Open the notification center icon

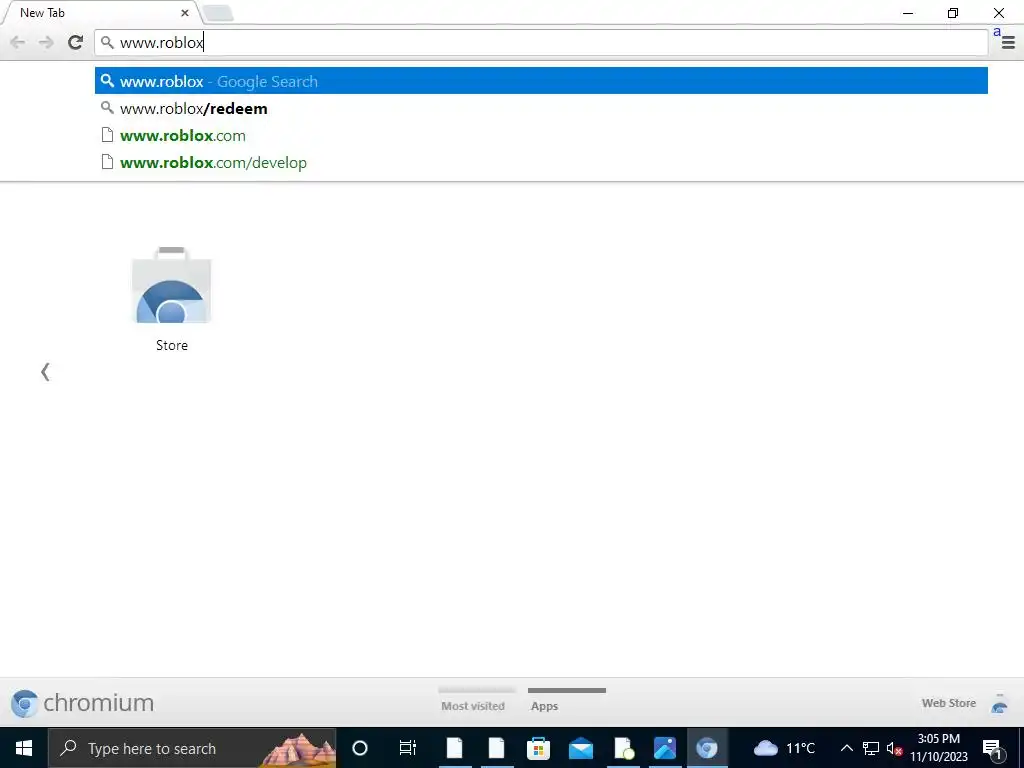point(992,748)
